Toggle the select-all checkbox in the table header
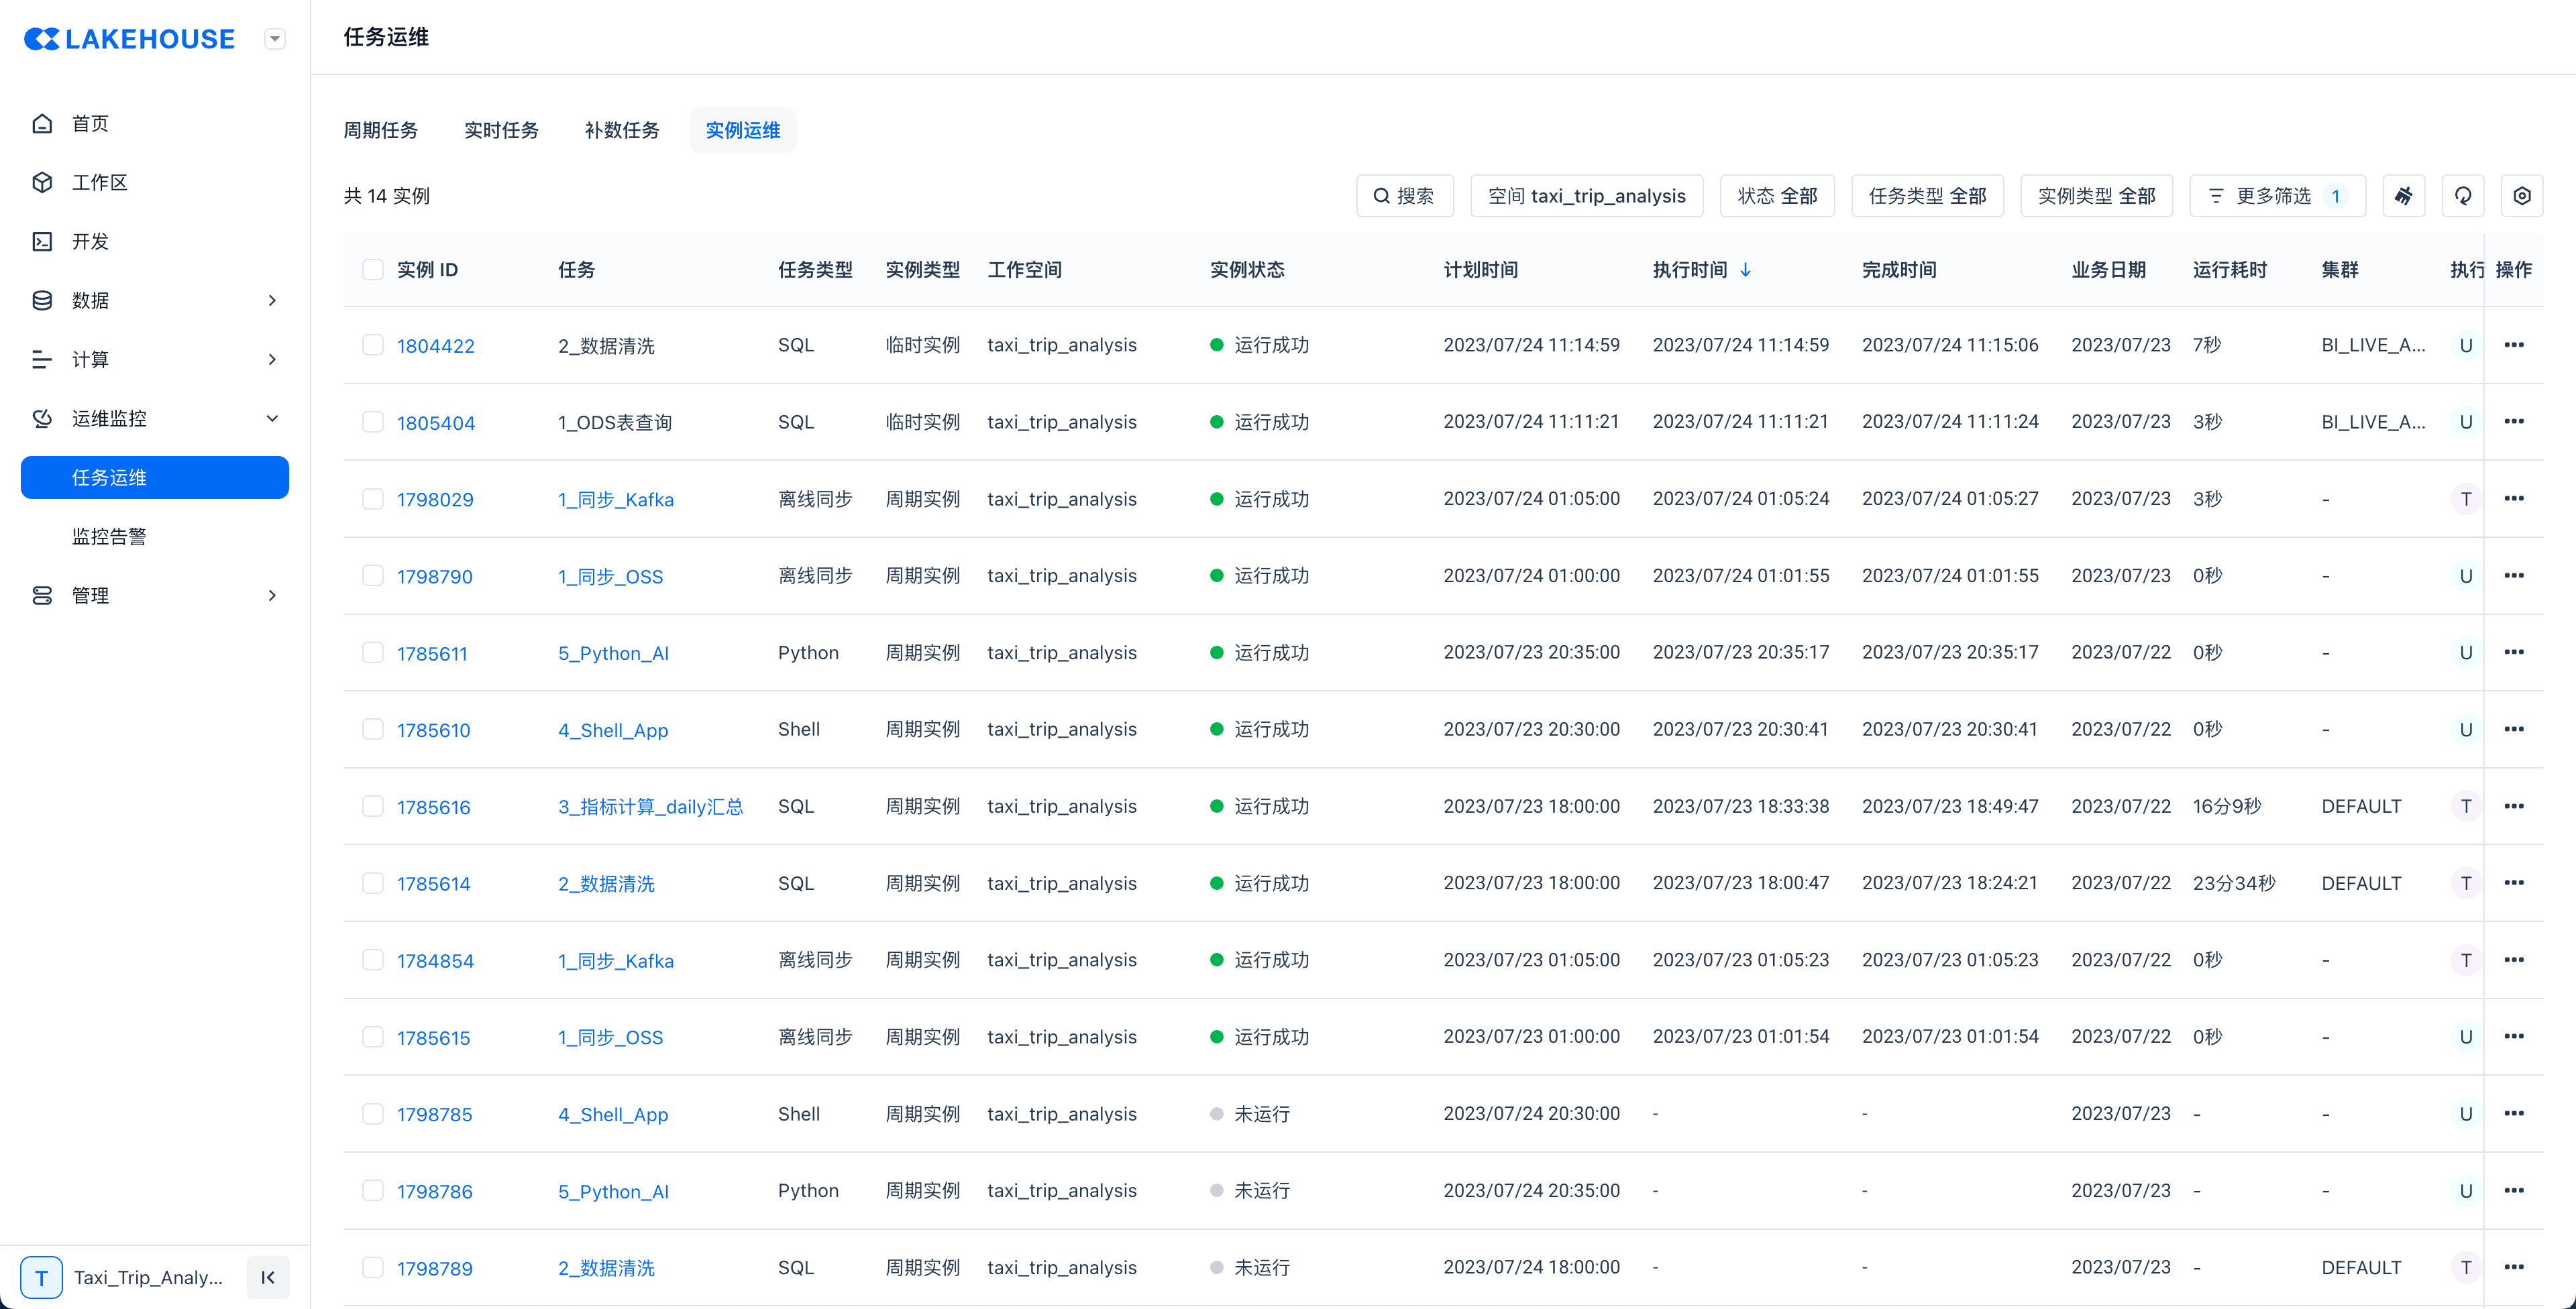The image size is (2576, 1309). click(373, 270)
